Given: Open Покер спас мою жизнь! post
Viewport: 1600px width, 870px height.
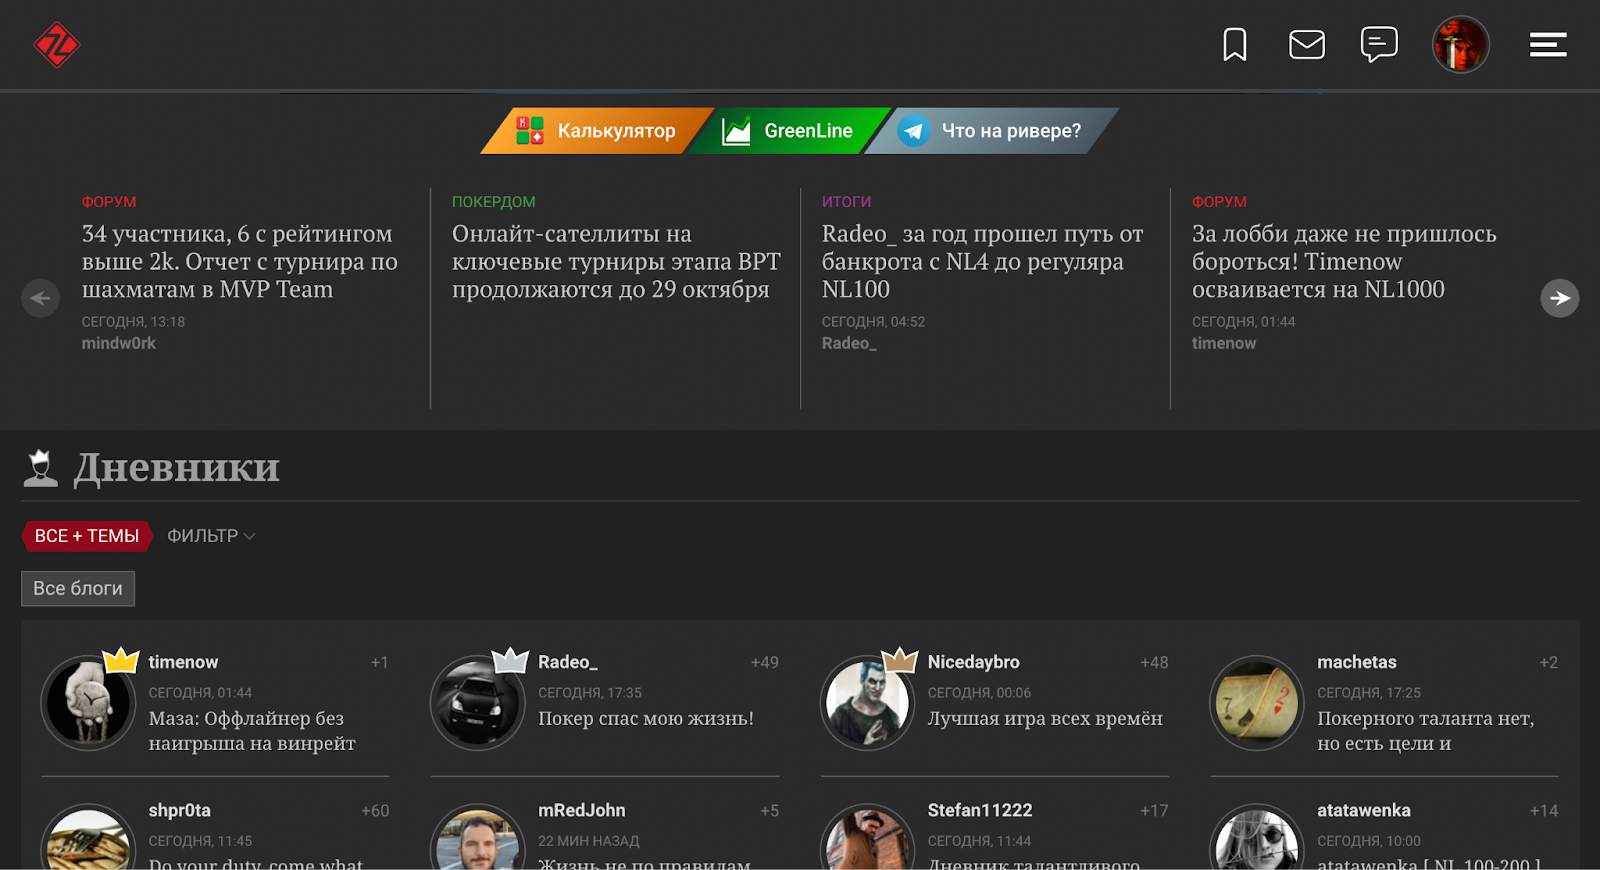Looking at the screenshot, I should 646,718.
